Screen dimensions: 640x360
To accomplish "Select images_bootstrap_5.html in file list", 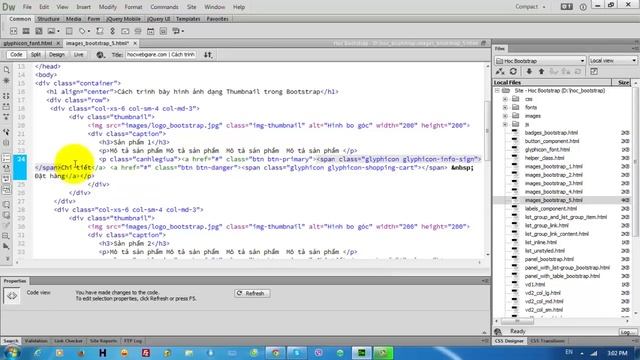I will pos(553,200).
